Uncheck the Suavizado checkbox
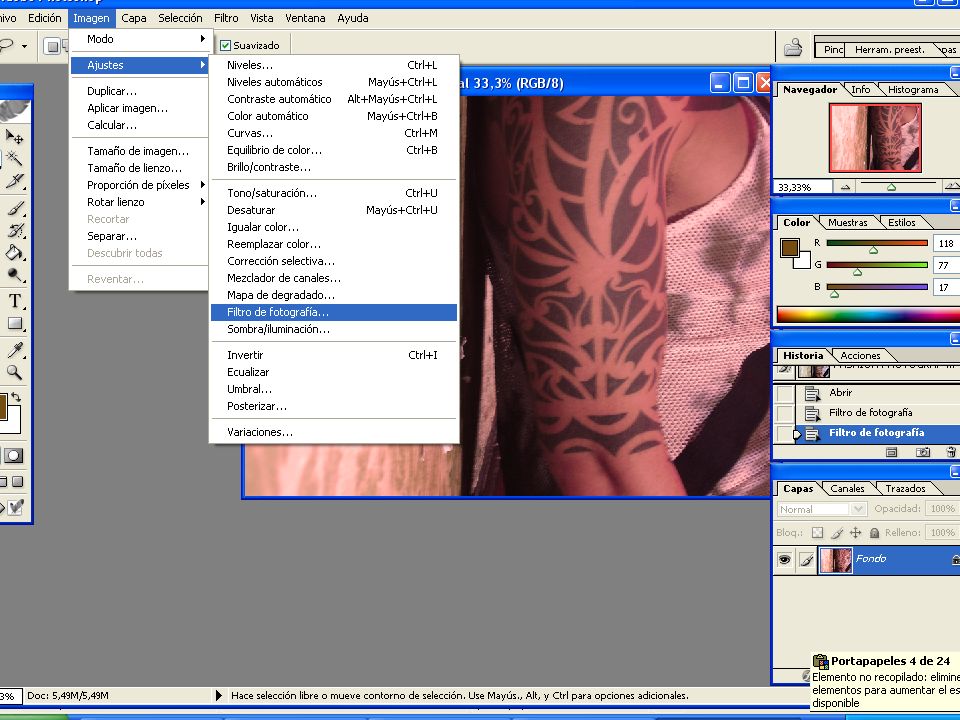This screenshot has width=960, height=720. click(x=225, y=45)
